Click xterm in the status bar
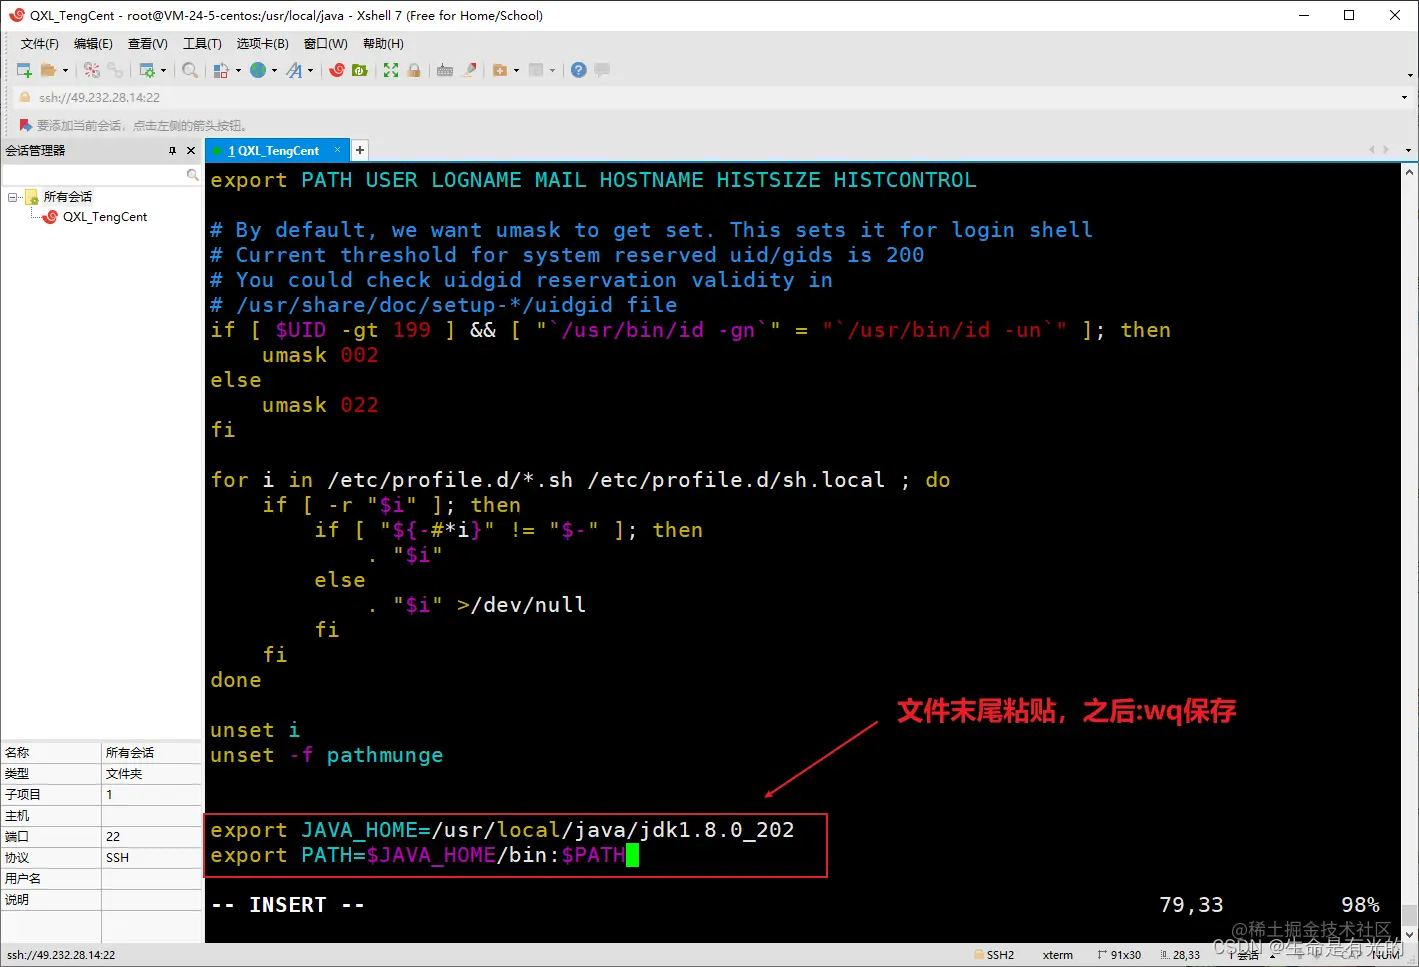 coord(1058,955)
